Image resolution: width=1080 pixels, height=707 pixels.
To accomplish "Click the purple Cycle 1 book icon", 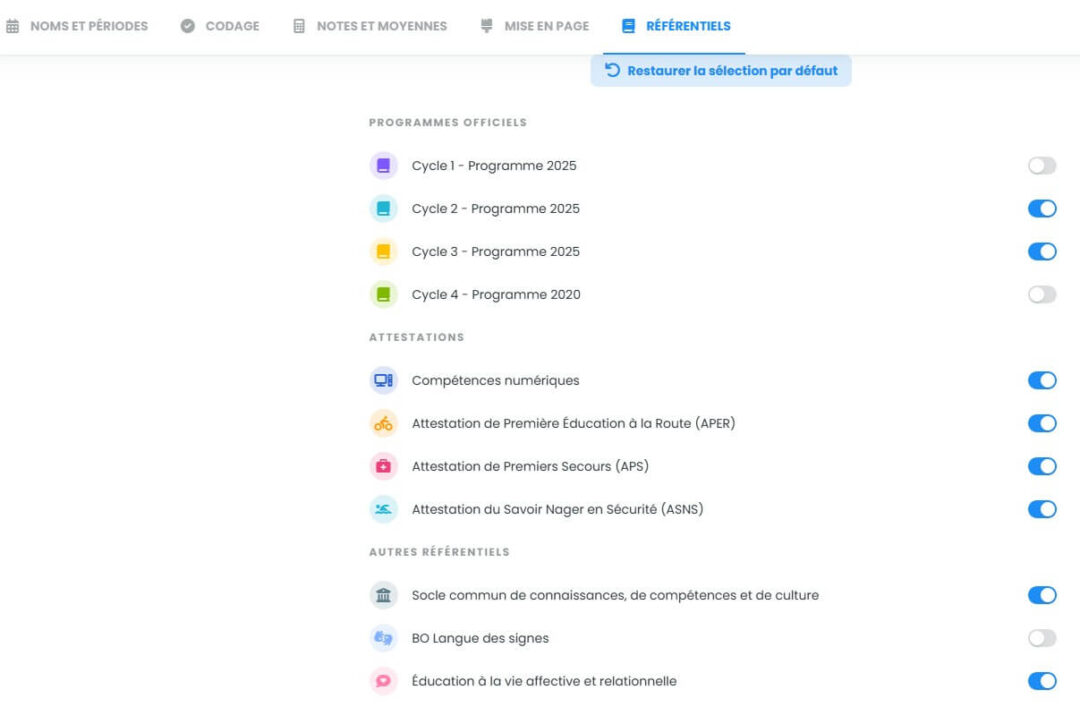I will [x=383, y=166].
